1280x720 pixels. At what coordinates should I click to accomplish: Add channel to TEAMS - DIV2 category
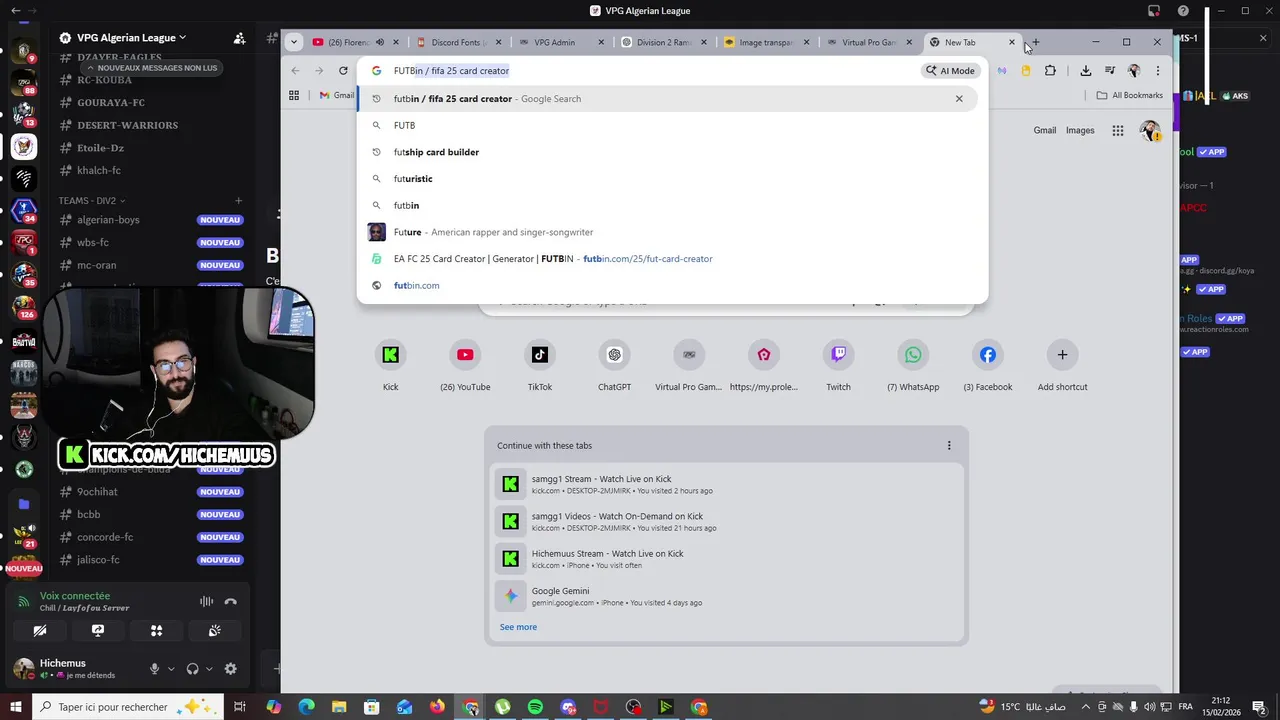(238, 201)
